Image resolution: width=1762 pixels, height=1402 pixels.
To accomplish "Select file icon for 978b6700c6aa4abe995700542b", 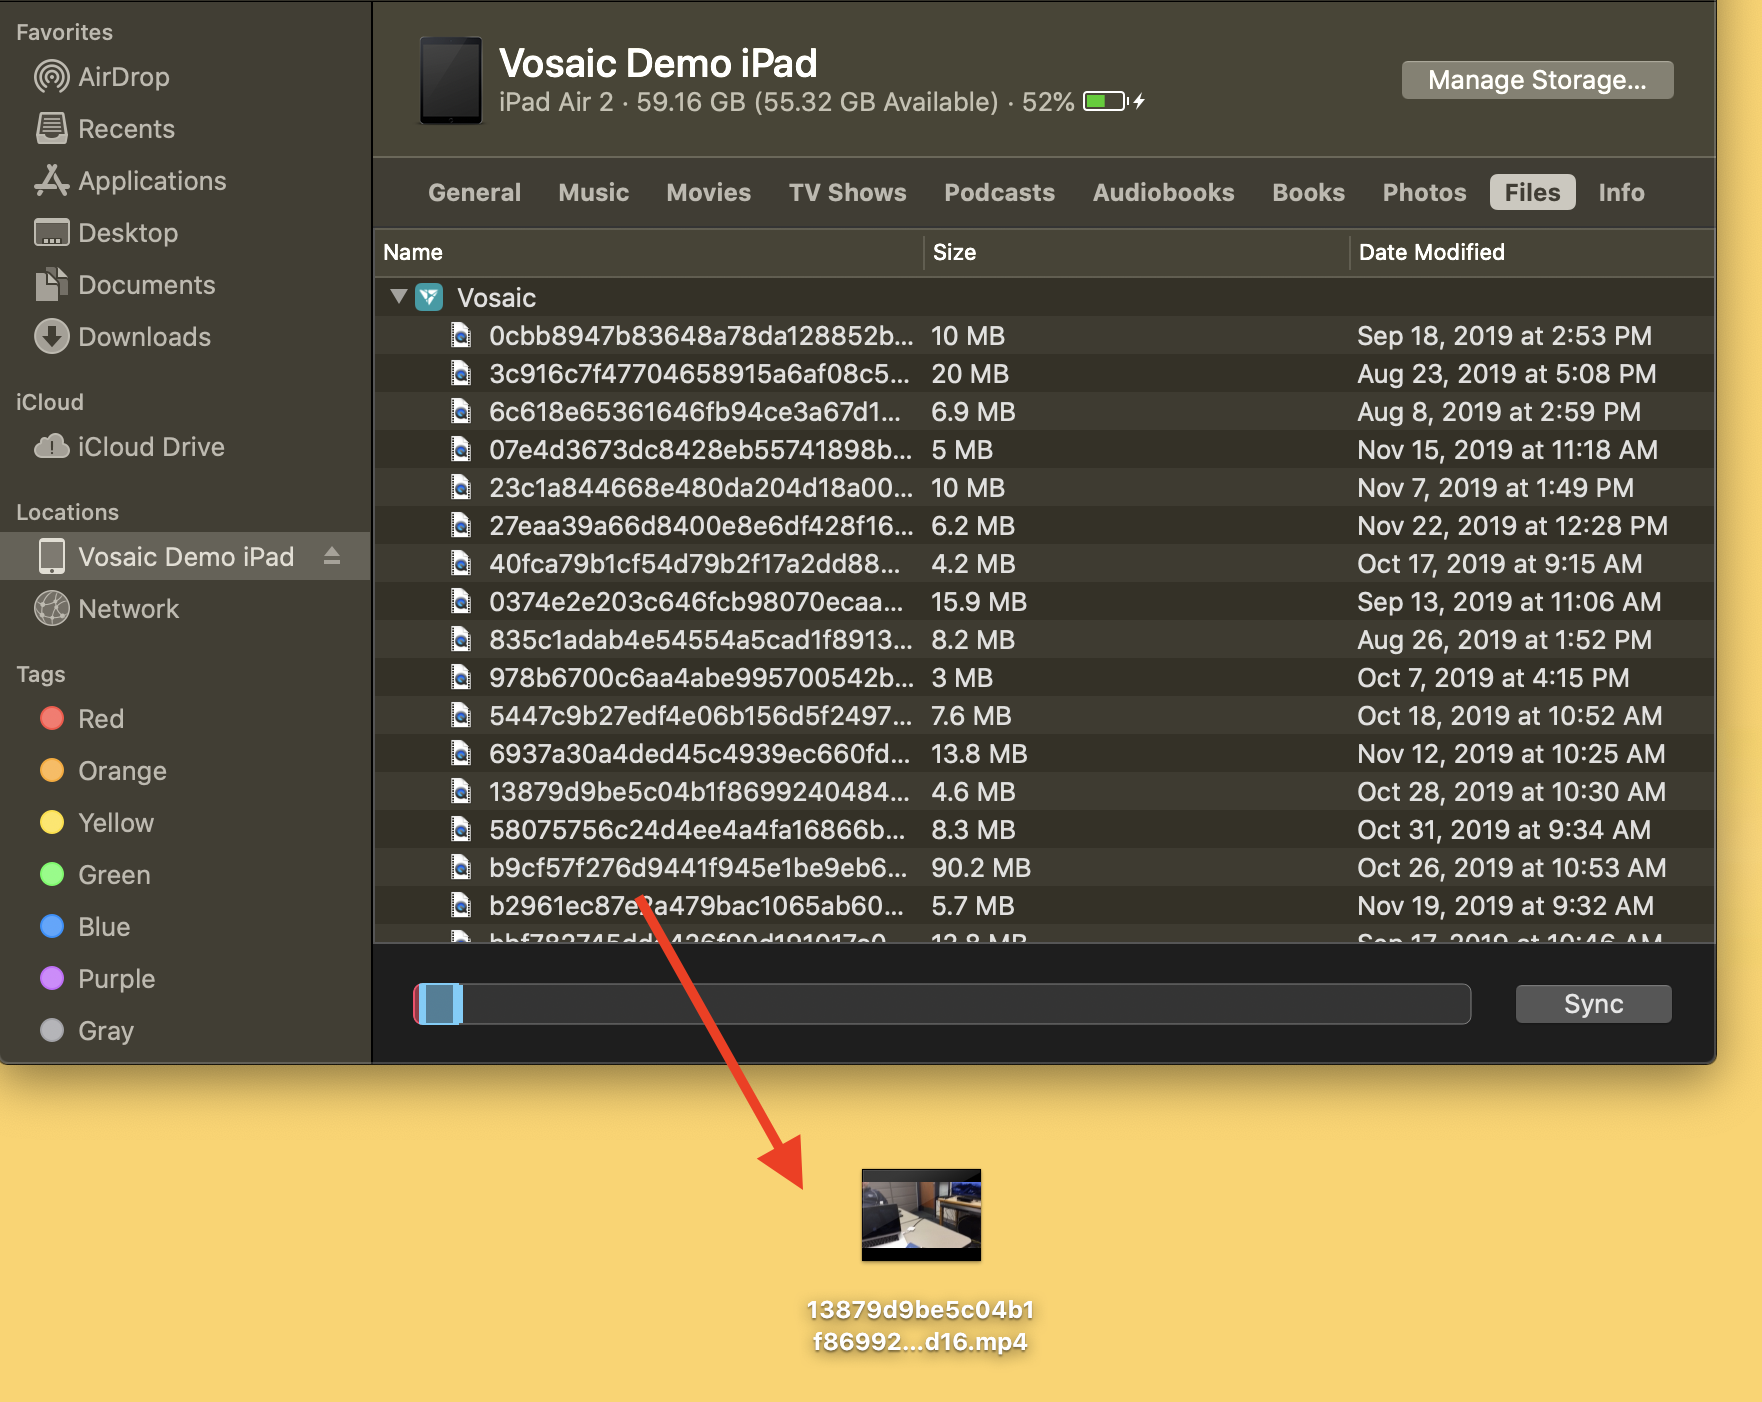I will pos(461,677).
